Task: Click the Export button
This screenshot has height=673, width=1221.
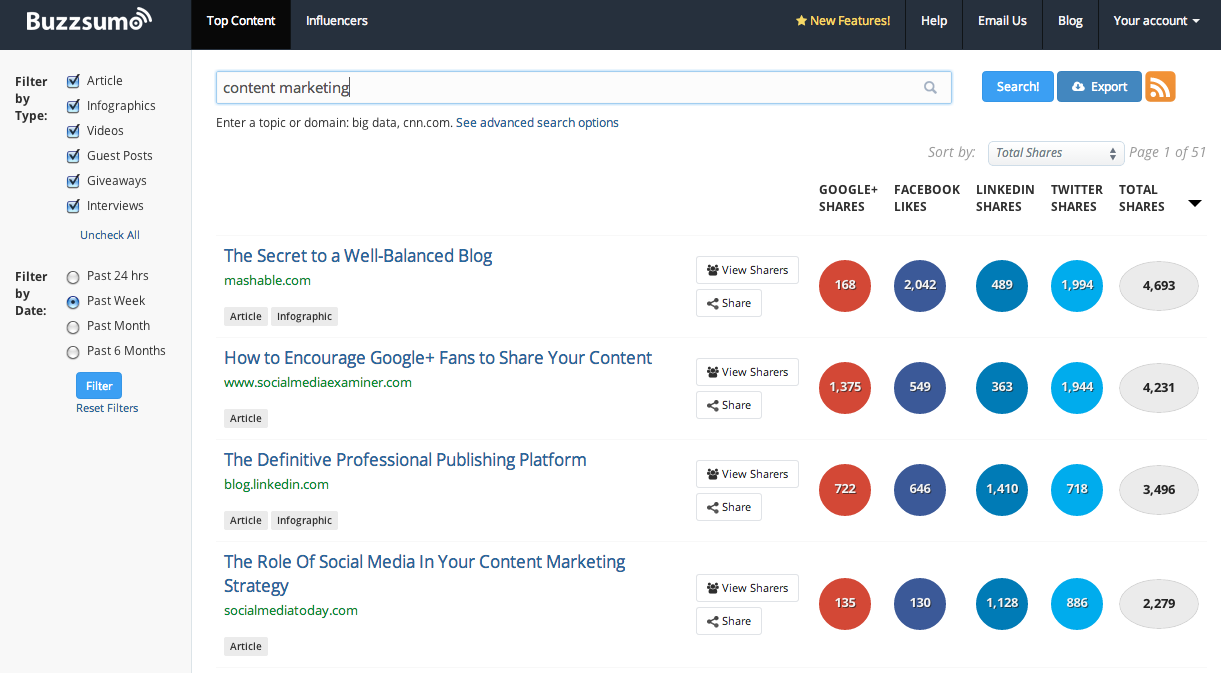Action: click(x=1099, y=87)
